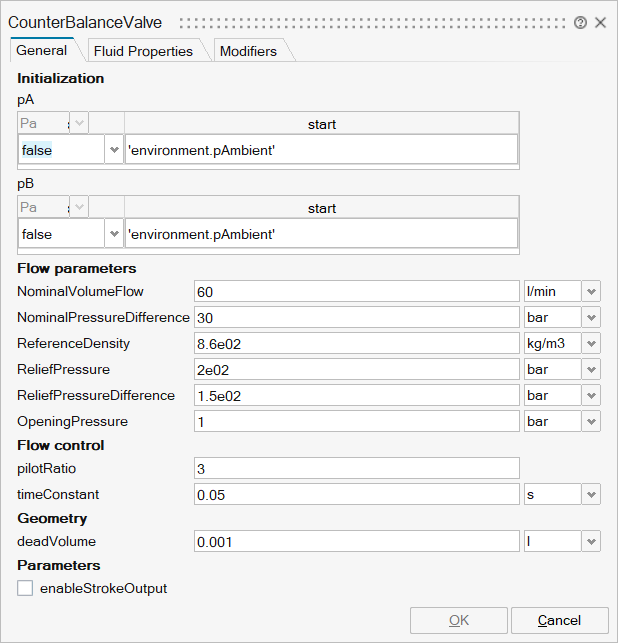Expand ReliefPressure unit dropdown

click(592, 369)
